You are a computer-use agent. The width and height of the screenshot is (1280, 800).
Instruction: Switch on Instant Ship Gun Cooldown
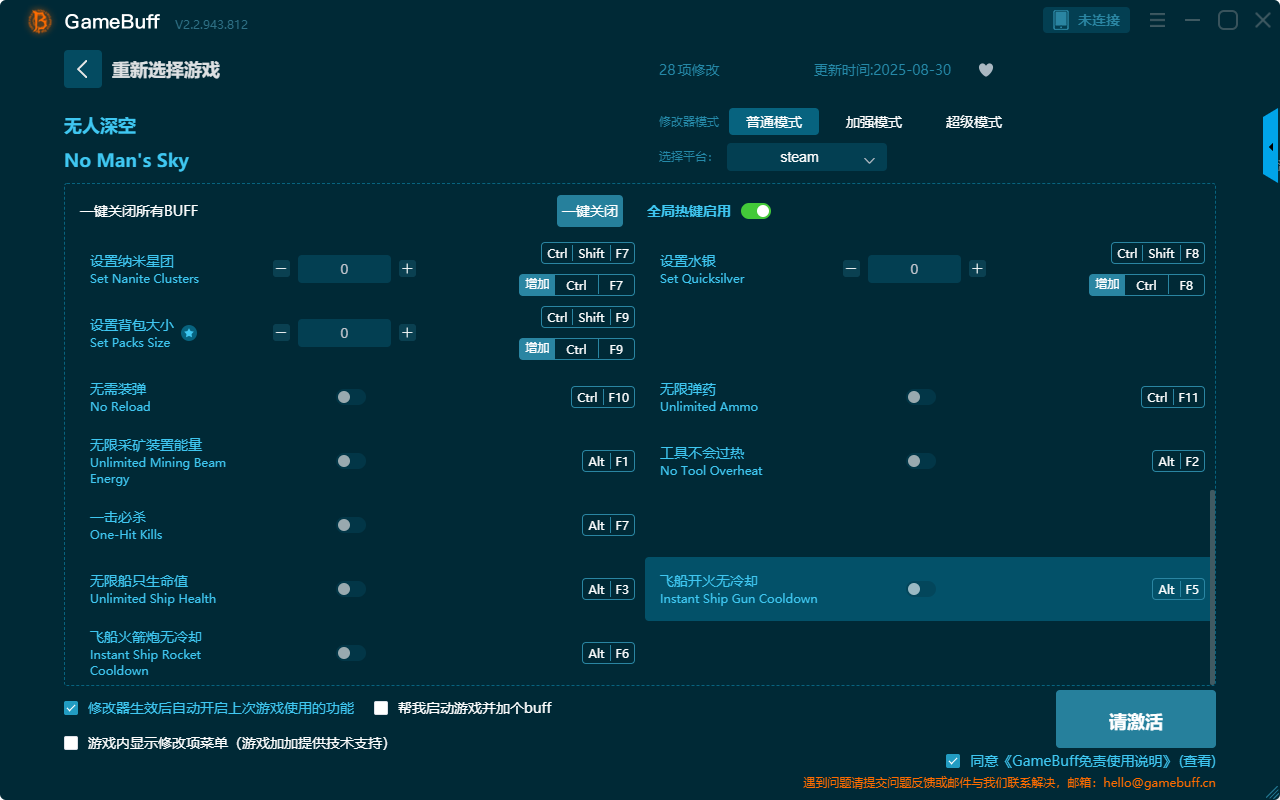pyautogui.click(x=921, y=589)
